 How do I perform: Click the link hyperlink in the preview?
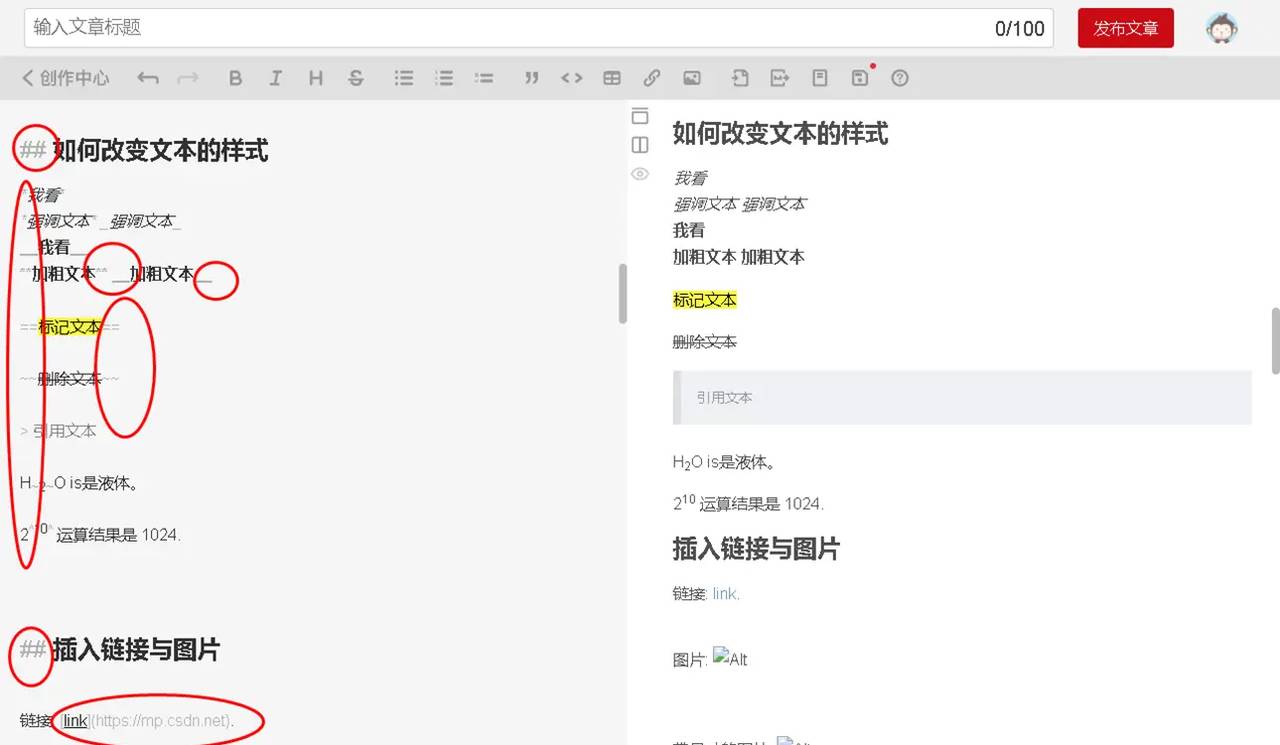724,593
